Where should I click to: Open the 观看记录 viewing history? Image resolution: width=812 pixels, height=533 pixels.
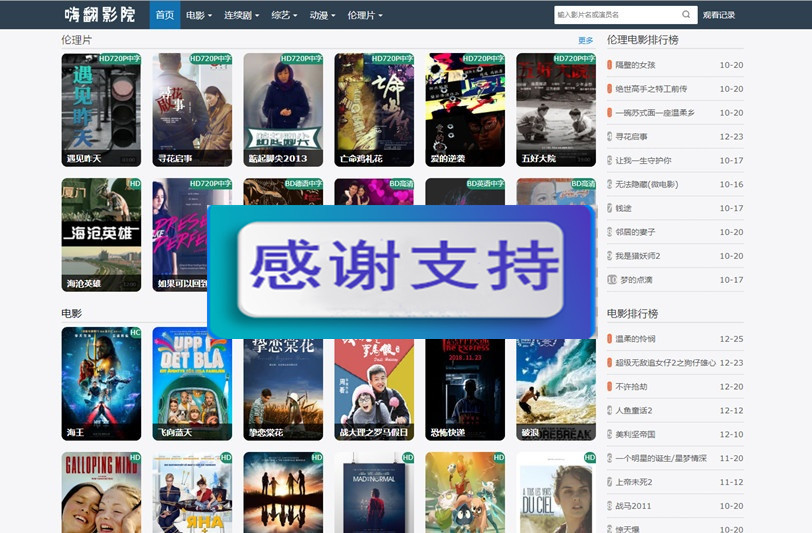click(x=719, y=15)
